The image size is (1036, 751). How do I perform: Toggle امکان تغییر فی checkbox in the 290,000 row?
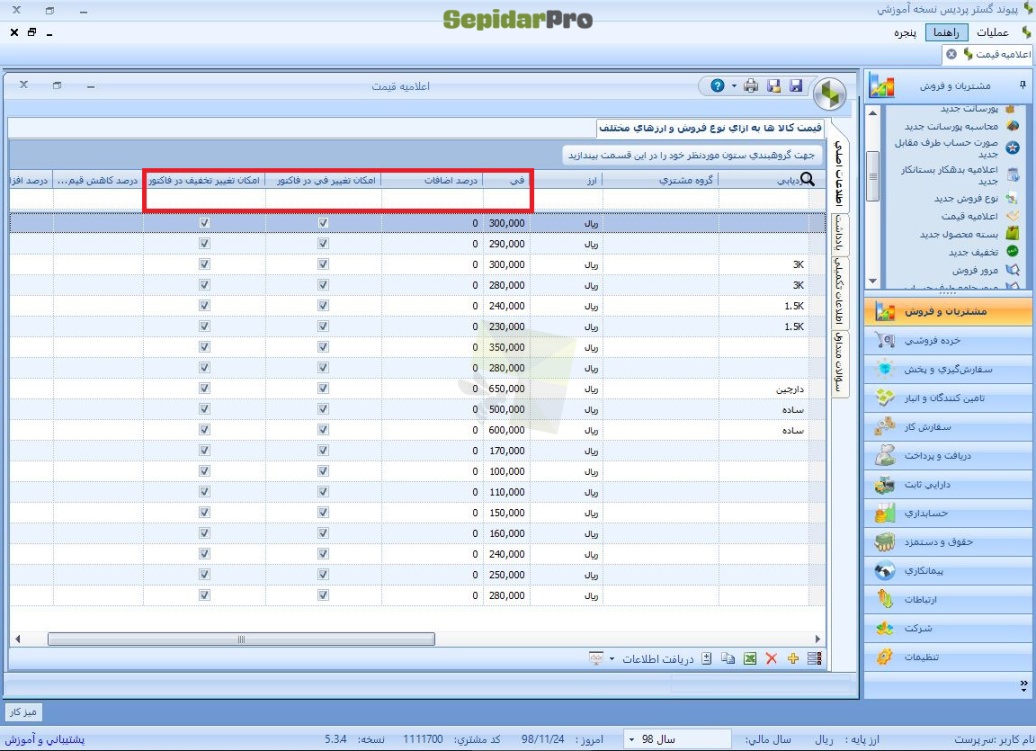[323, 244]
